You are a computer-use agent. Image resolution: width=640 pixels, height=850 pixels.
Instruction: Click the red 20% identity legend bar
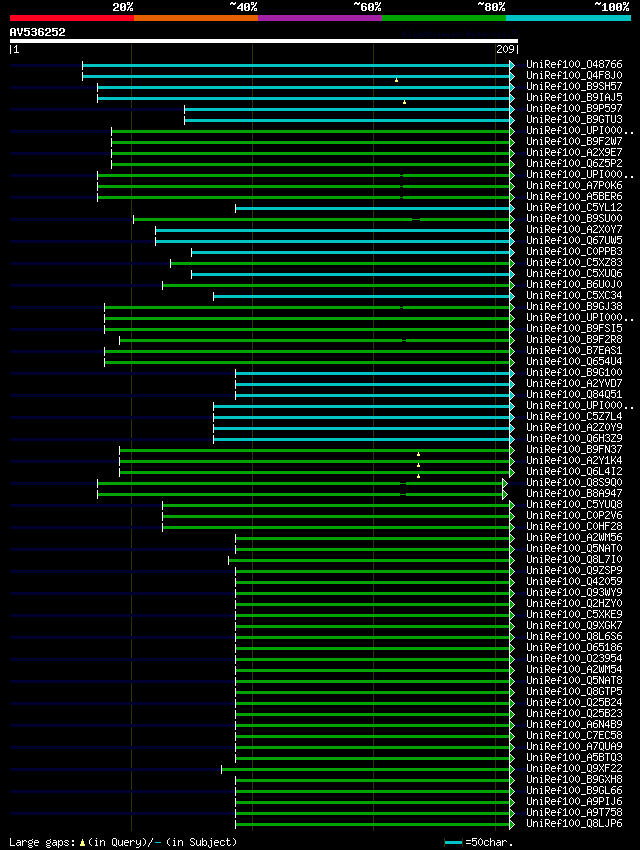coord(72,18)
